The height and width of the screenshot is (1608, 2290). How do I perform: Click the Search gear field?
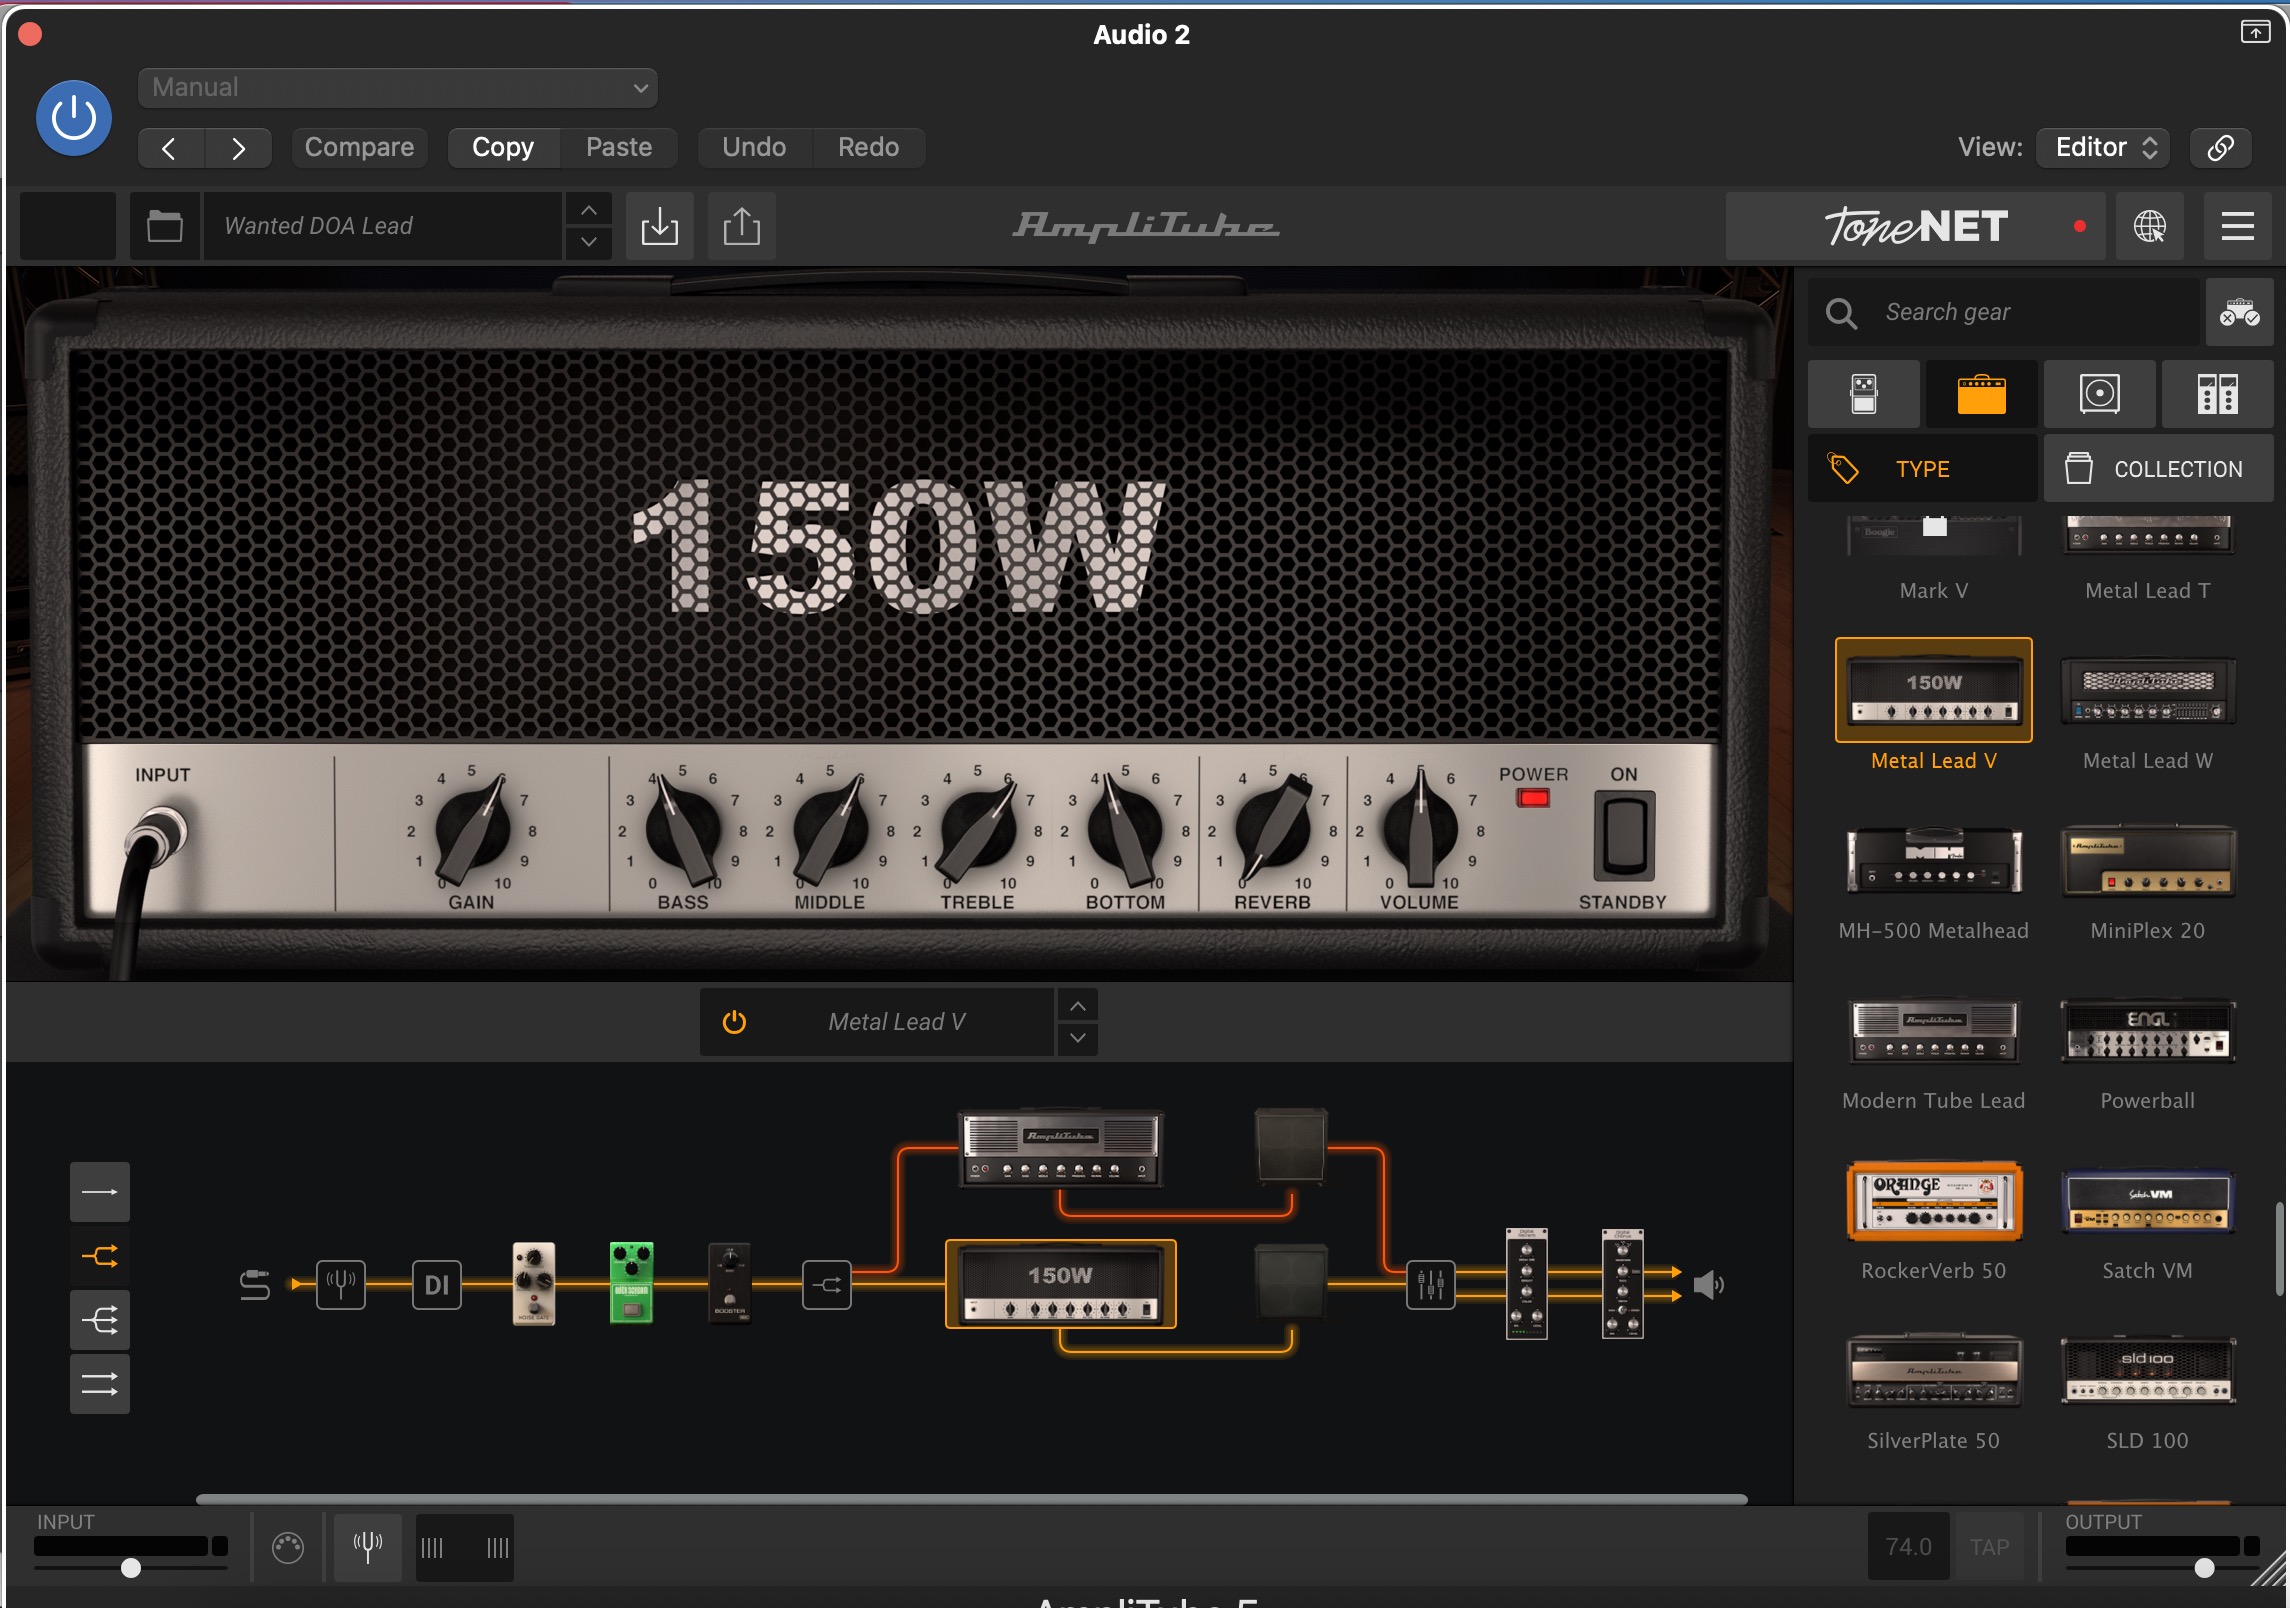(2005, 313)
